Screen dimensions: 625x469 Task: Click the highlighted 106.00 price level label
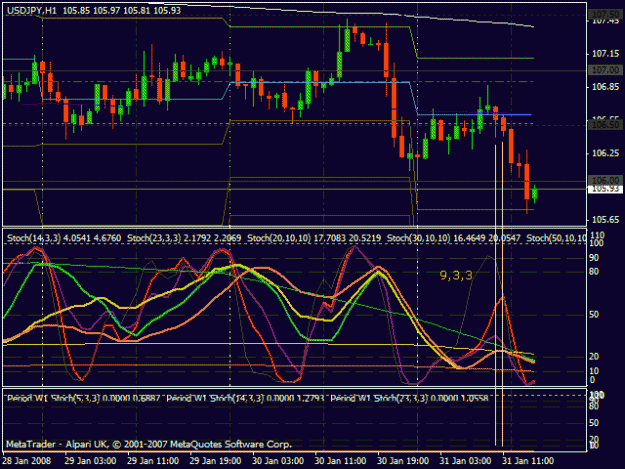tap(605, 180)
